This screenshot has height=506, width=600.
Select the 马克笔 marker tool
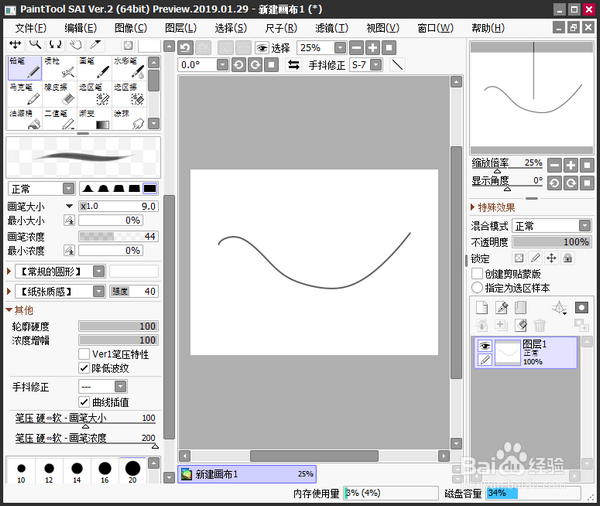25,94
